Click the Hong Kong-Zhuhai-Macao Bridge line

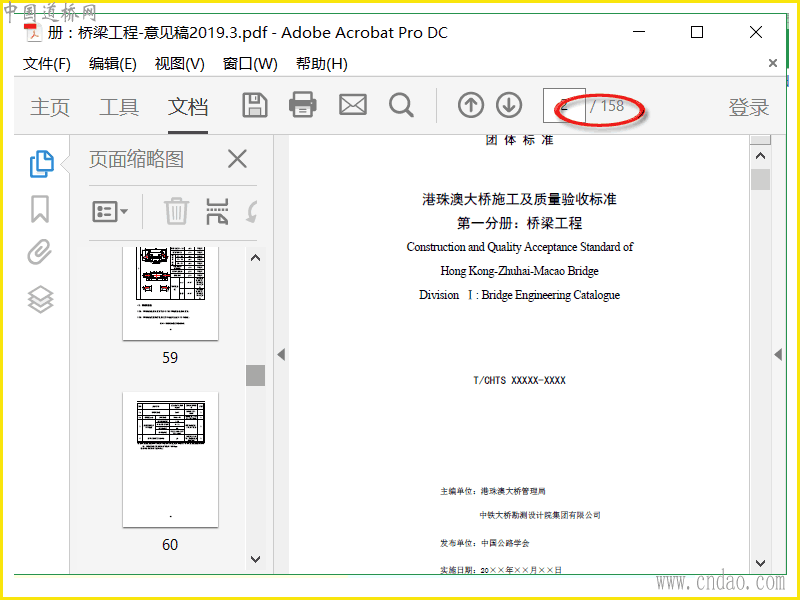[519, 271]
